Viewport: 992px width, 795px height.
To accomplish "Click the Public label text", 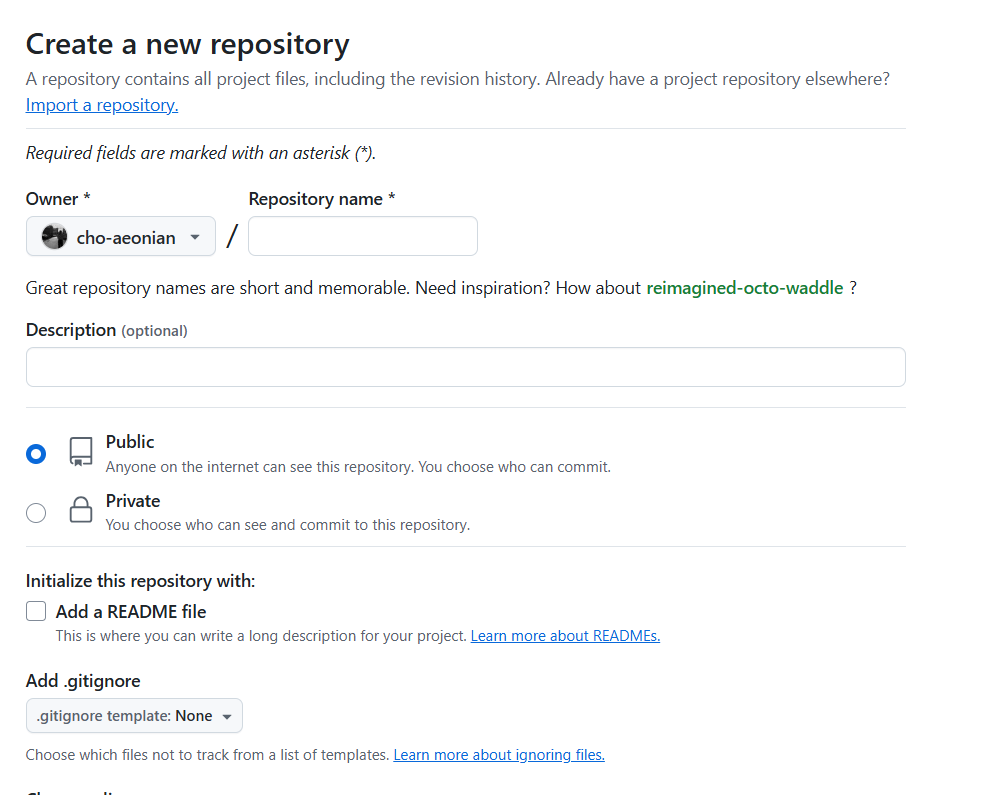I will tap(130, 441).
